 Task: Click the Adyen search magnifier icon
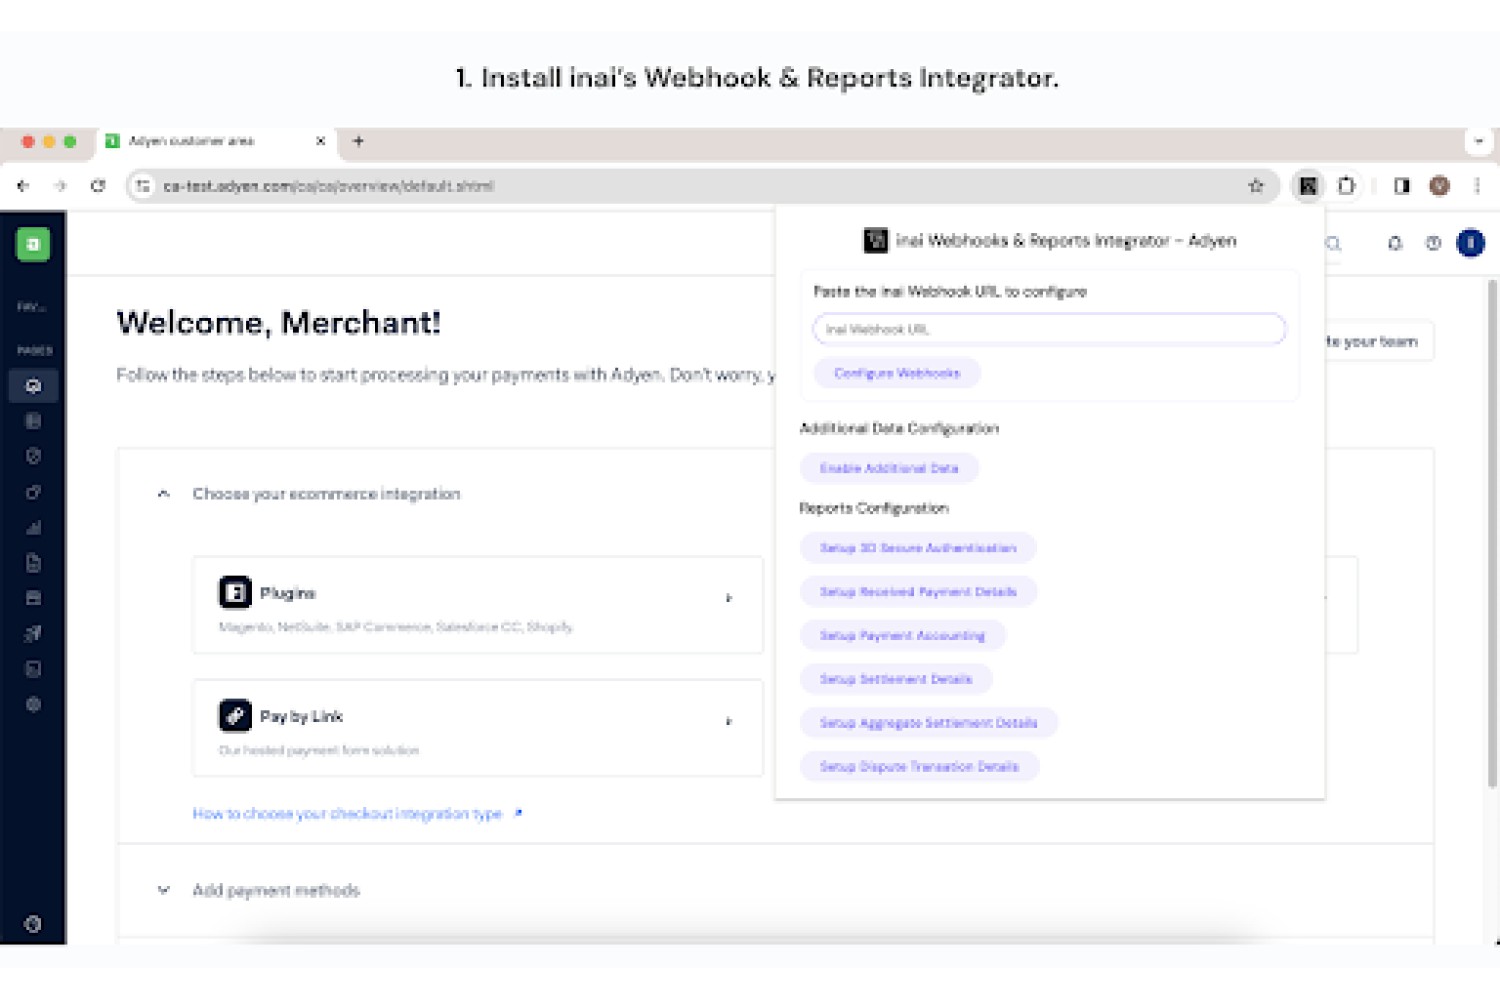(x=1333, y=243)
